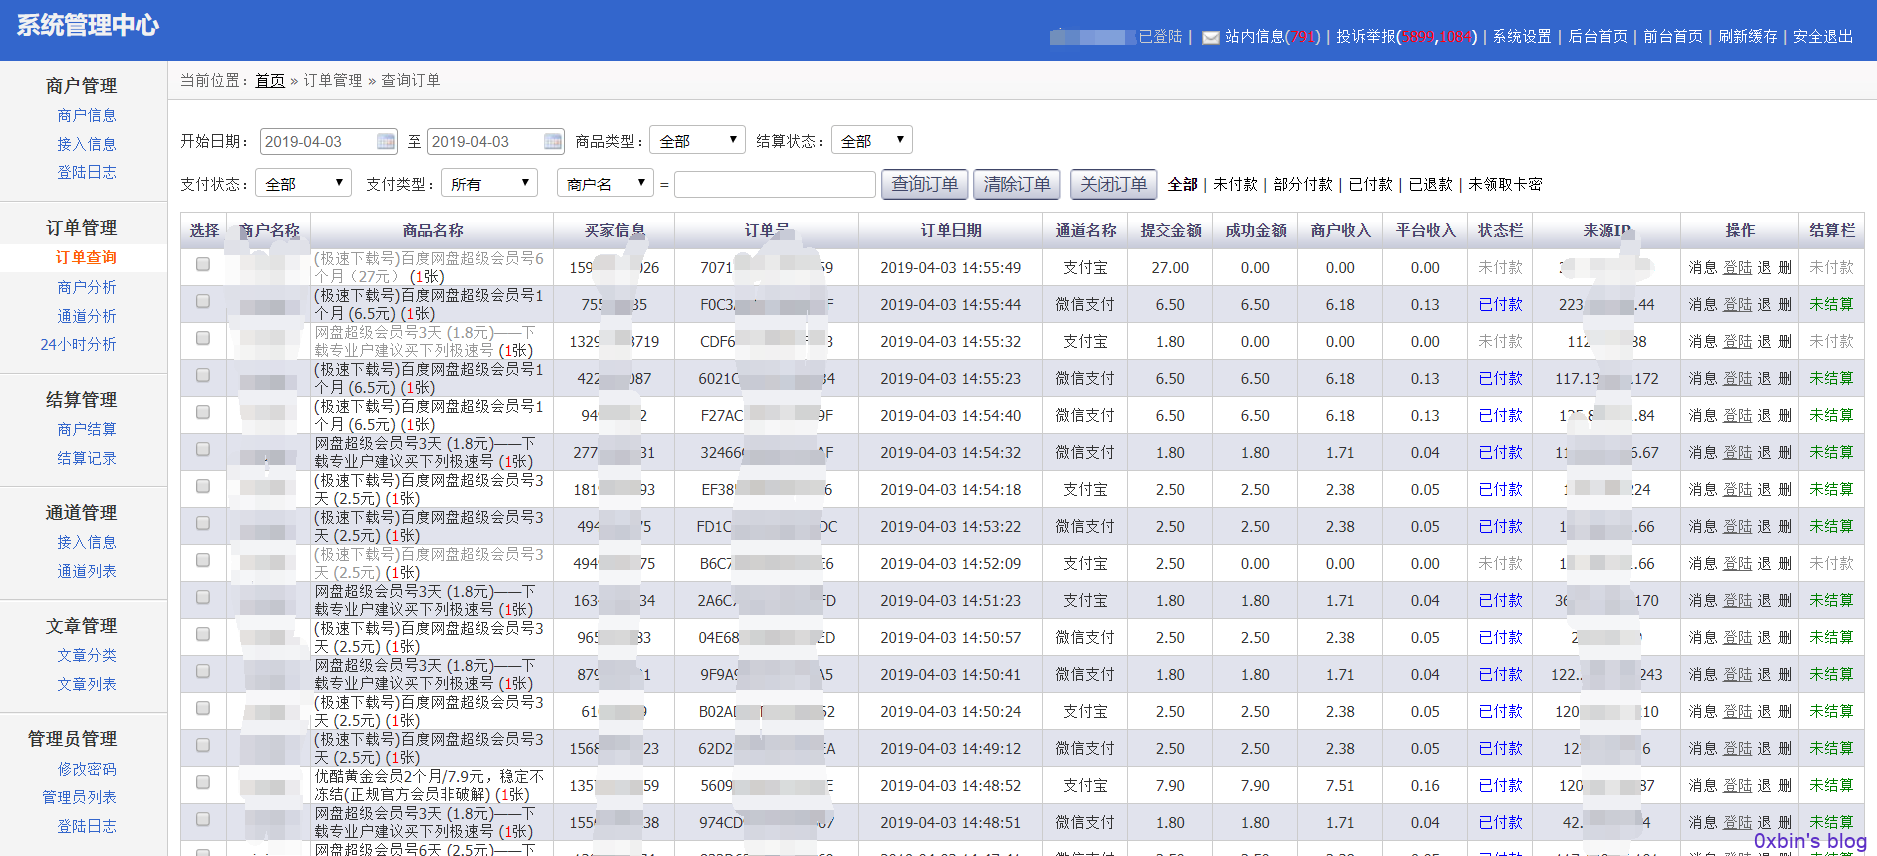The image size is (1877, 856).
Task: Open the end date calendar icon
Action: pyautogui.click(x=552, y=141)
